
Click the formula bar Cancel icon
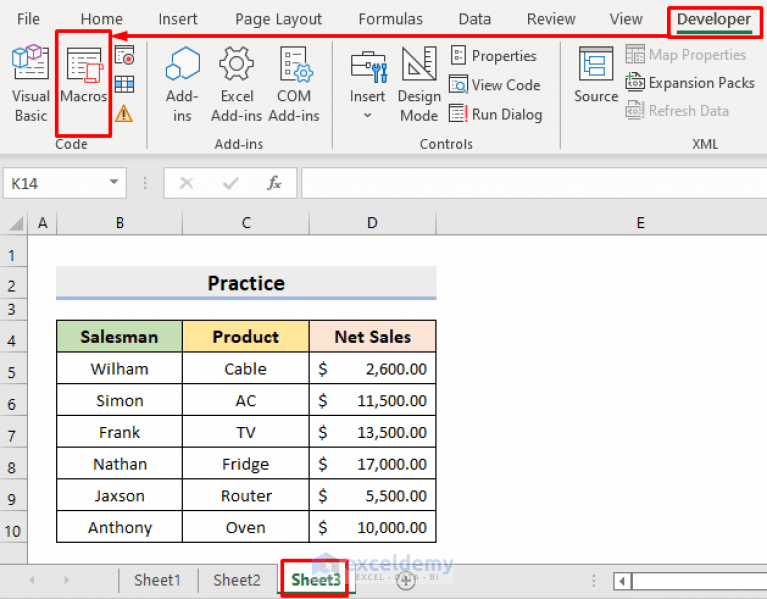[186, 183]
